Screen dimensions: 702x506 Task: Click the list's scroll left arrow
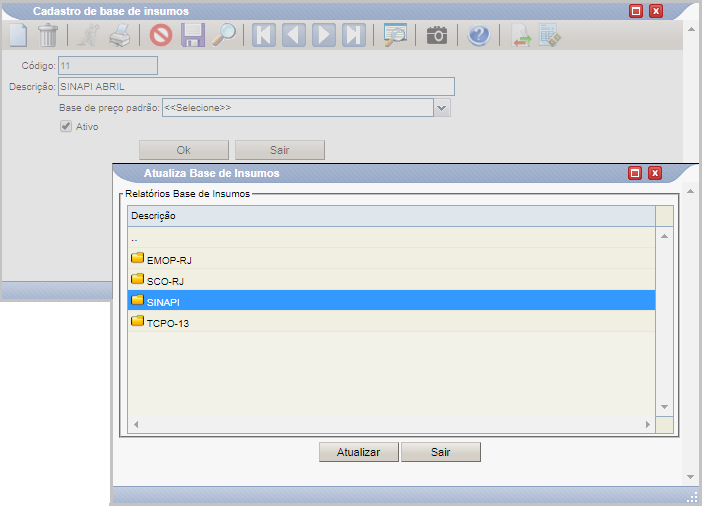pyautogui.click(x=136, y=424)
